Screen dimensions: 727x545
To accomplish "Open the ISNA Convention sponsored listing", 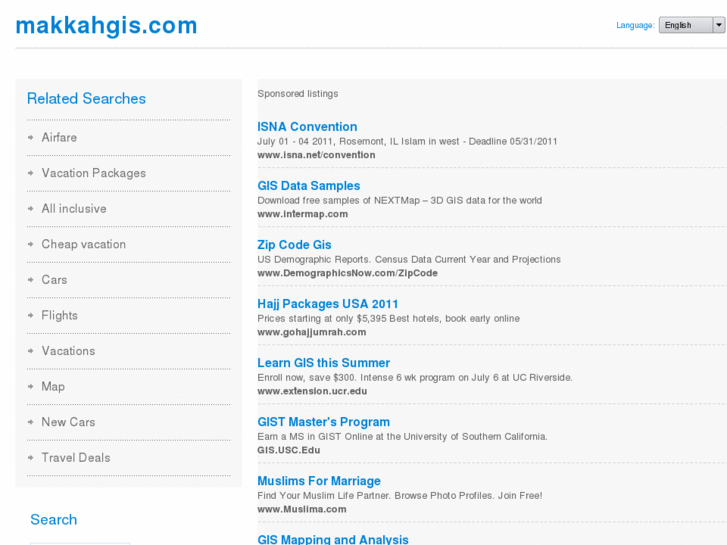I will 307,127.
